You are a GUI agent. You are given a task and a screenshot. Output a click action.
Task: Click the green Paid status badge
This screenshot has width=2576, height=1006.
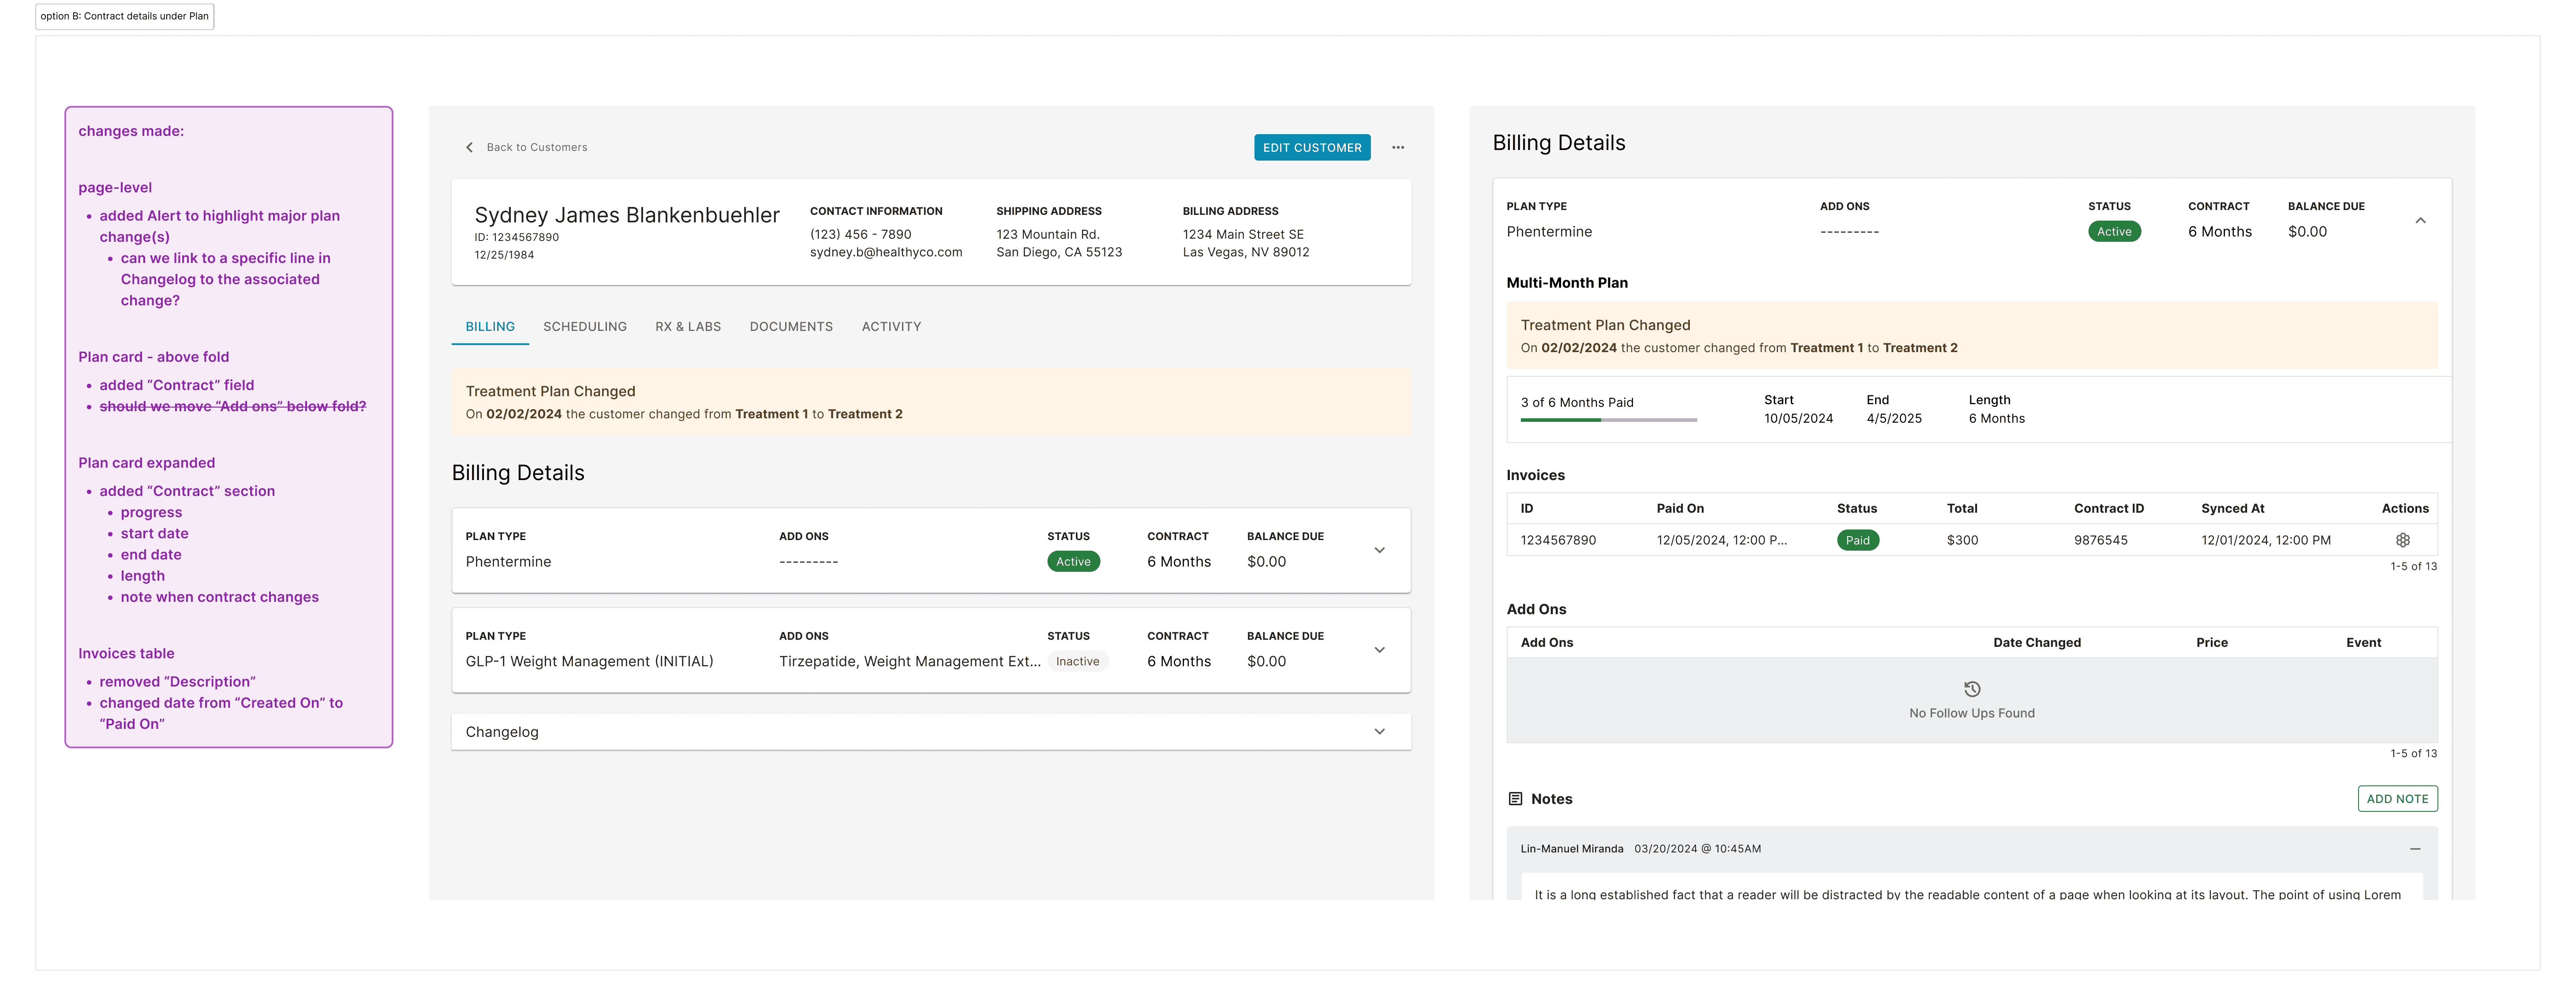1857,540
